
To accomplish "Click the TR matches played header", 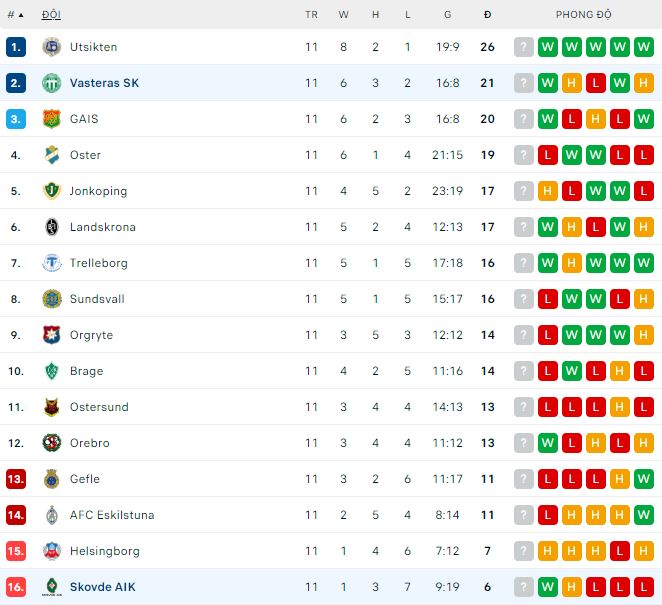I will 311,15.
